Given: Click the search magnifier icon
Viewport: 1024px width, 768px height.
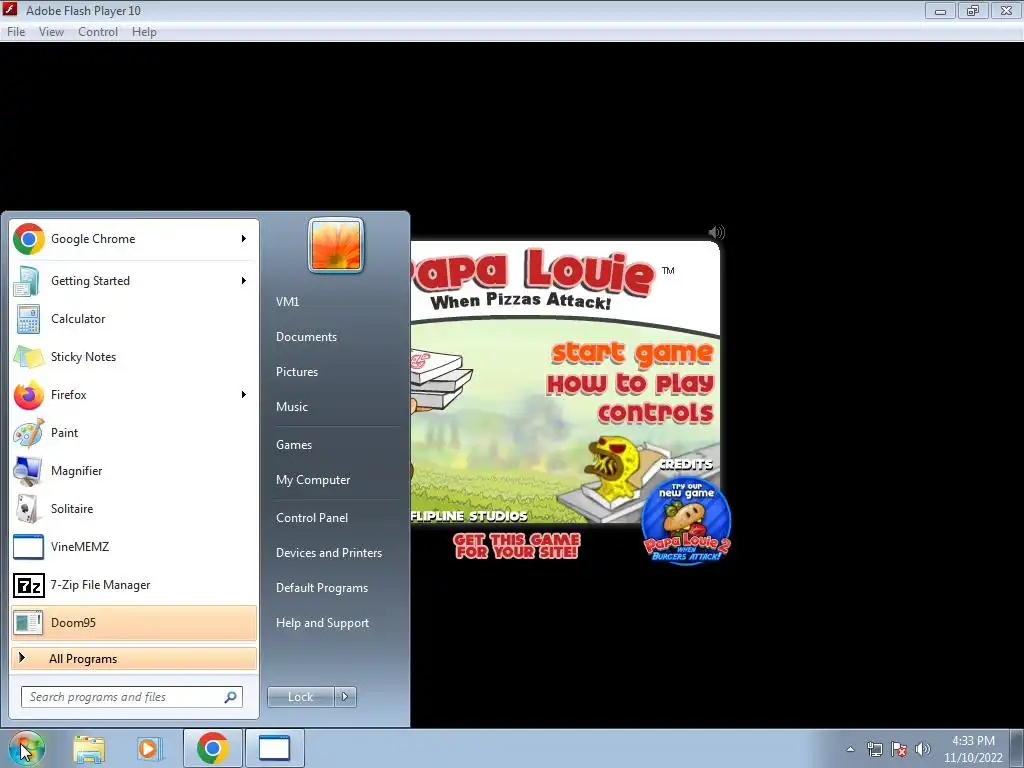Looking at the screenshot, I should point(231,697).
